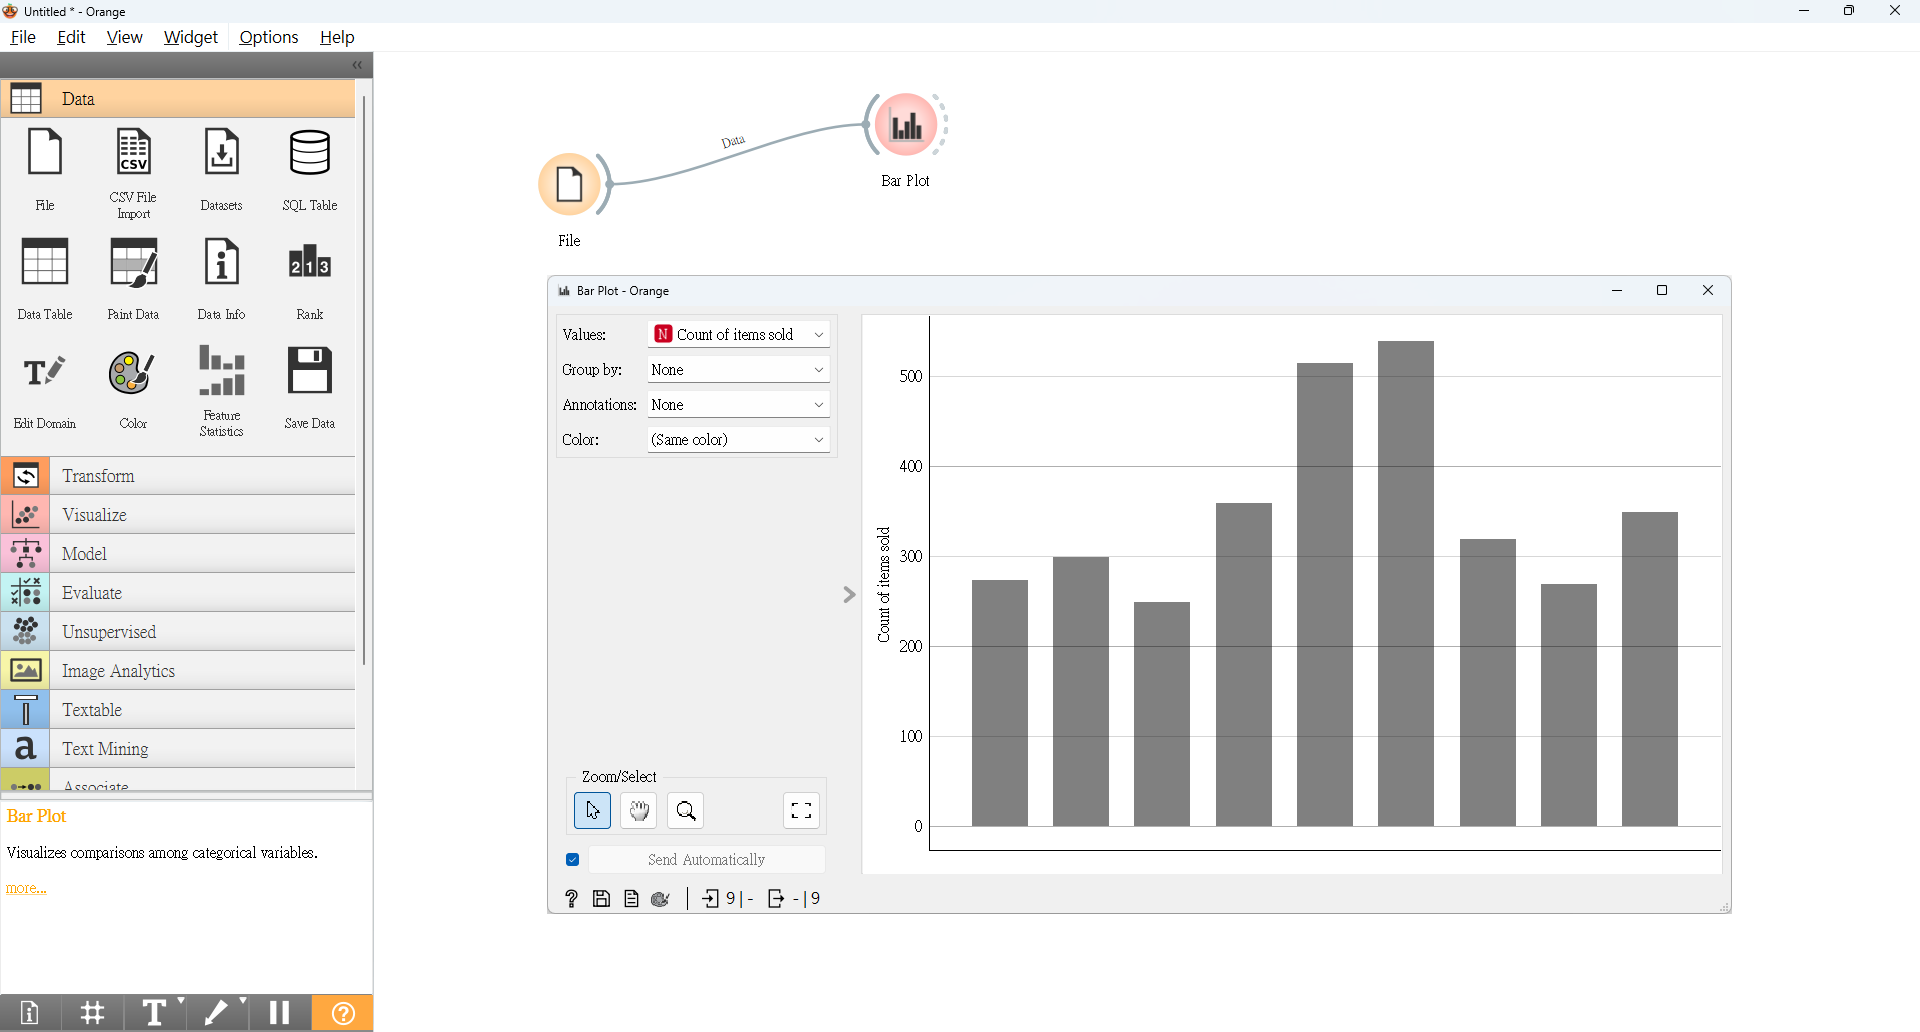Screen dimensions: 1920x1032
Task: Open the Group by dropdown
Action: tap(739, 370)
